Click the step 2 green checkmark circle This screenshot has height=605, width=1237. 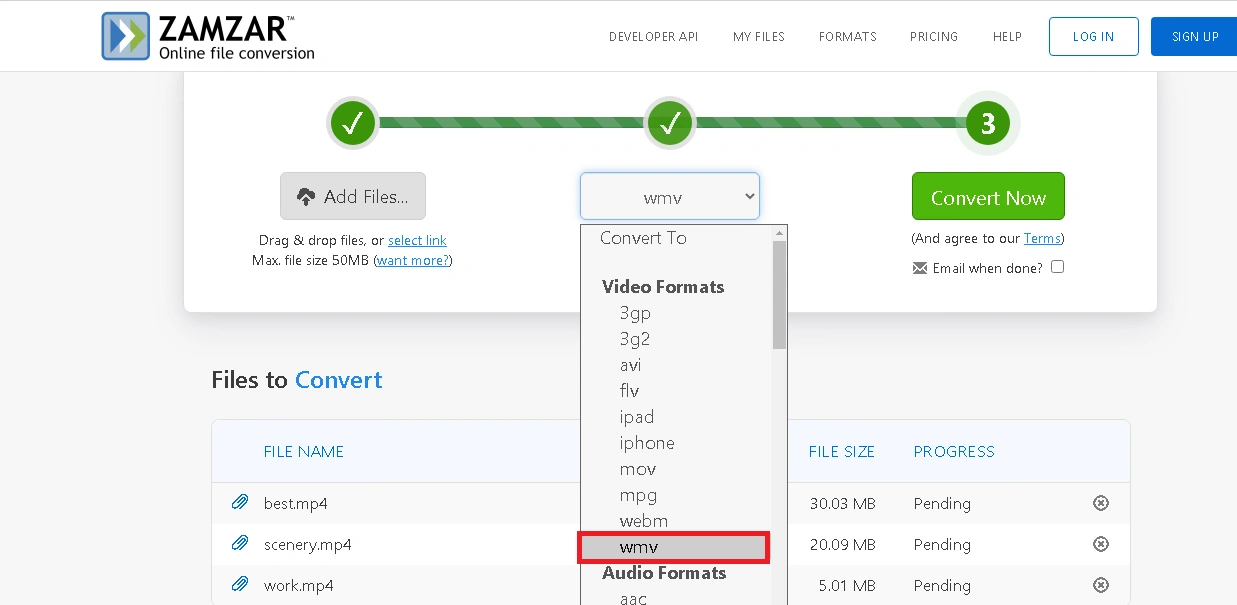(x=670, y=123)
